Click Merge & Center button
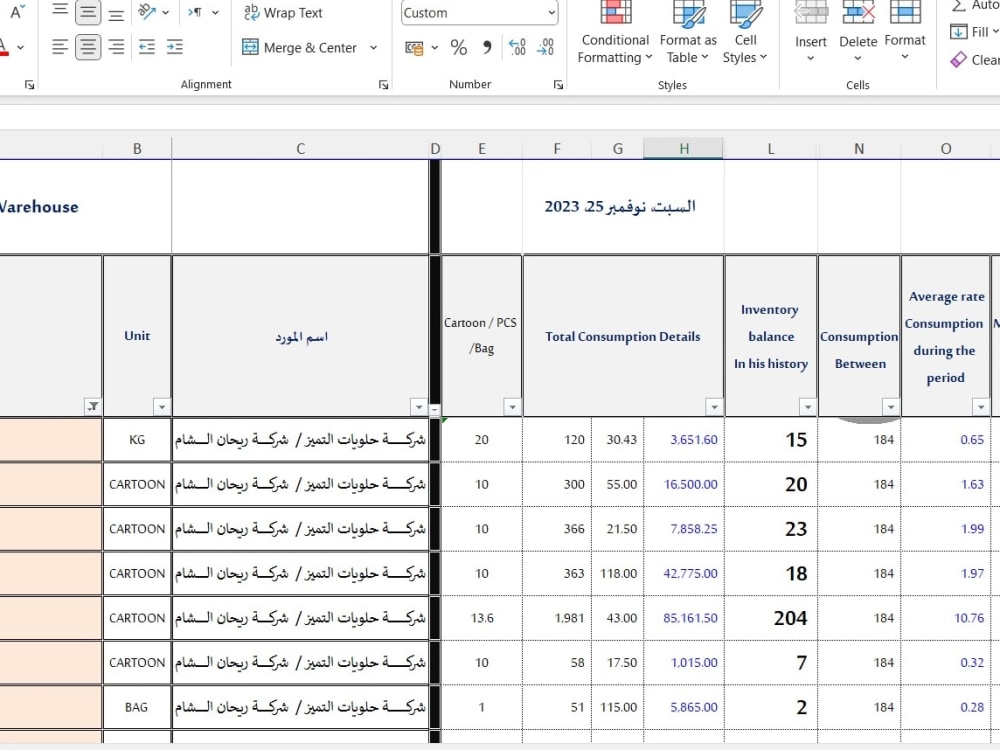 pos(300,47)
